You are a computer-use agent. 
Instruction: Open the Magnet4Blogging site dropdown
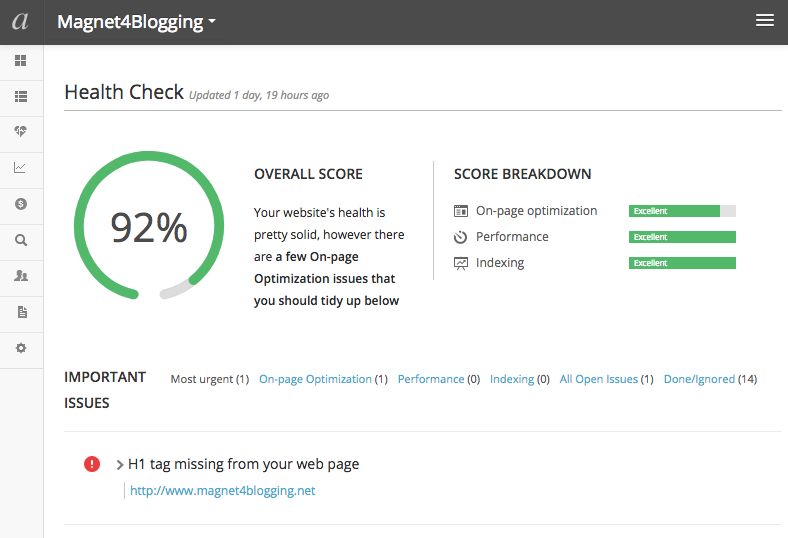click(136, 22)
